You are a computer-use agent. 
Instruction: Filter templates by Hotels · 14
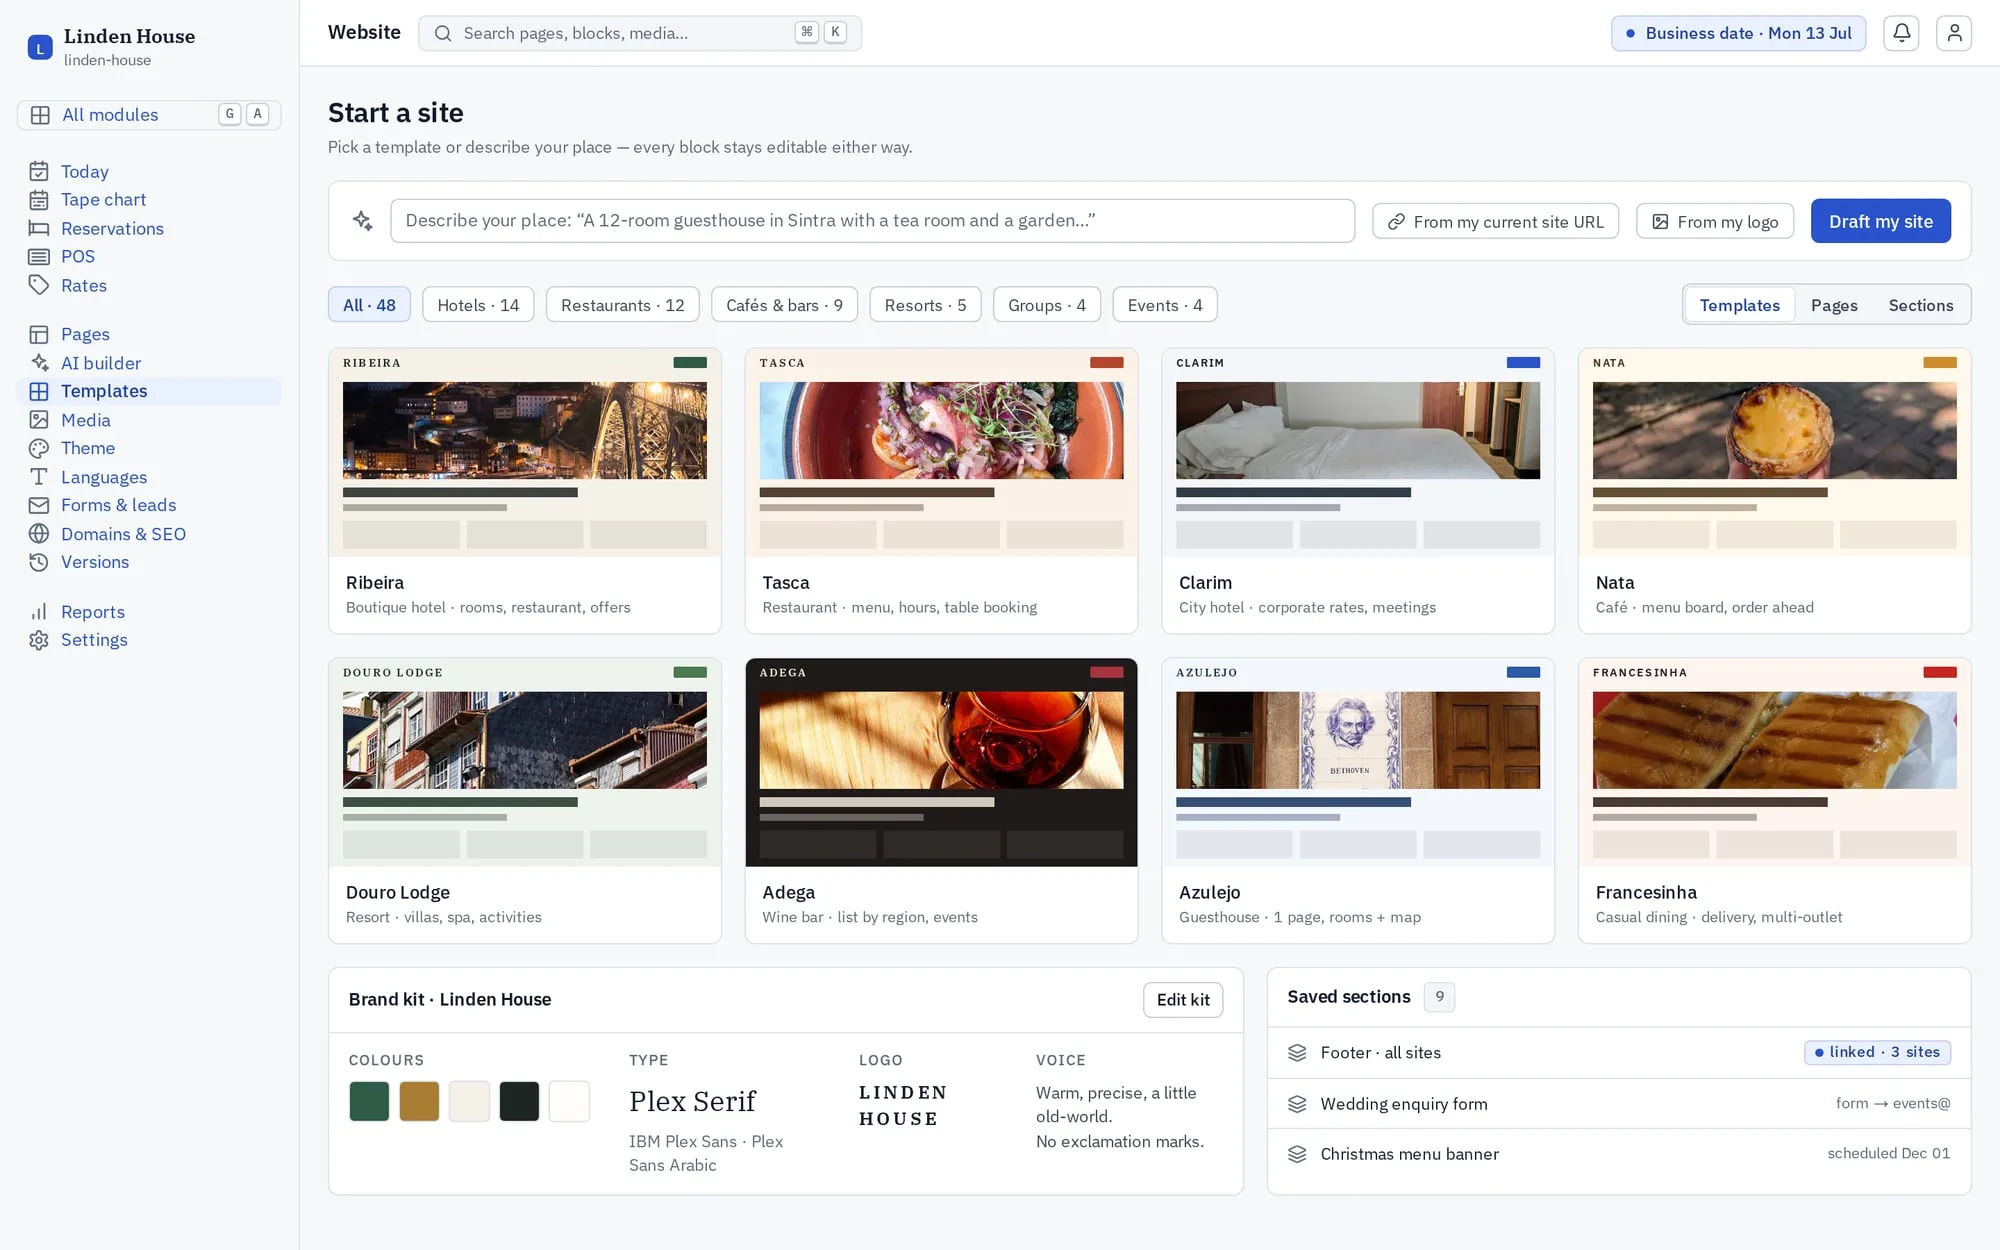coord(478,305)
